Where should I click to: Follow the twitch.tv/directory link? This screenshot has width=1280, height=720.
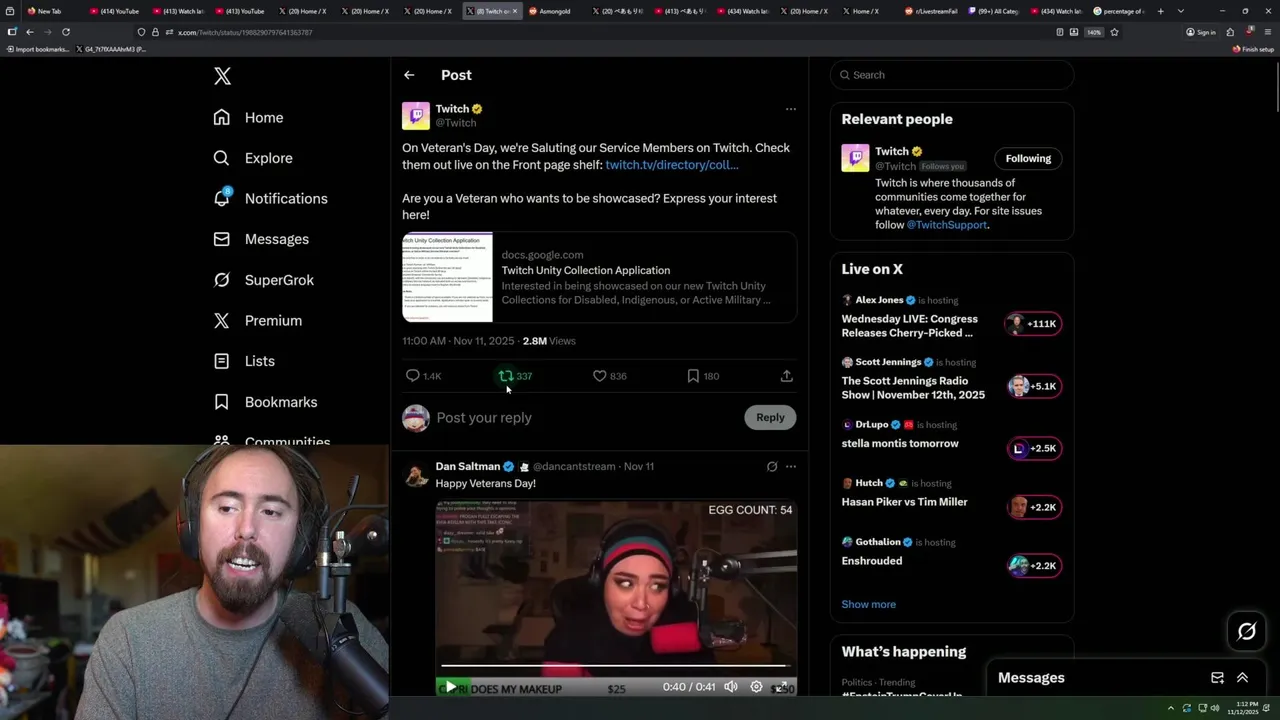[672, 165]
